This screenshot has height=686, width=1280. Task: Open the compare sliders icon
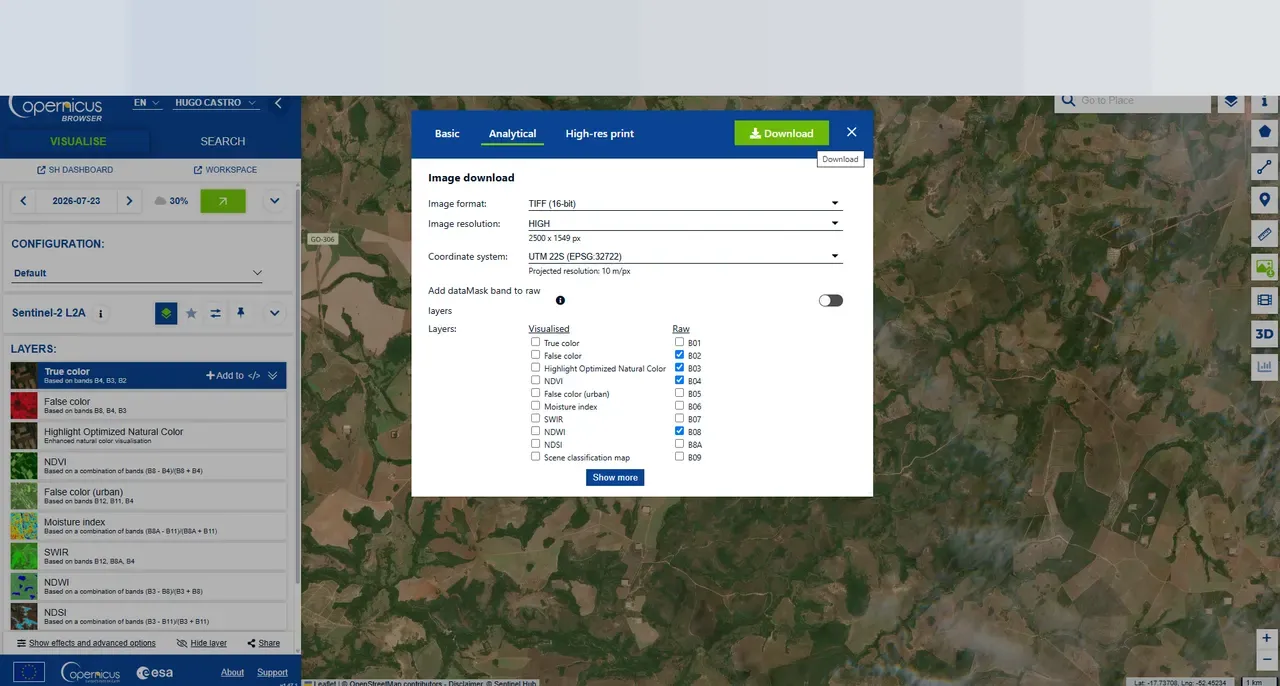(216, 313)
